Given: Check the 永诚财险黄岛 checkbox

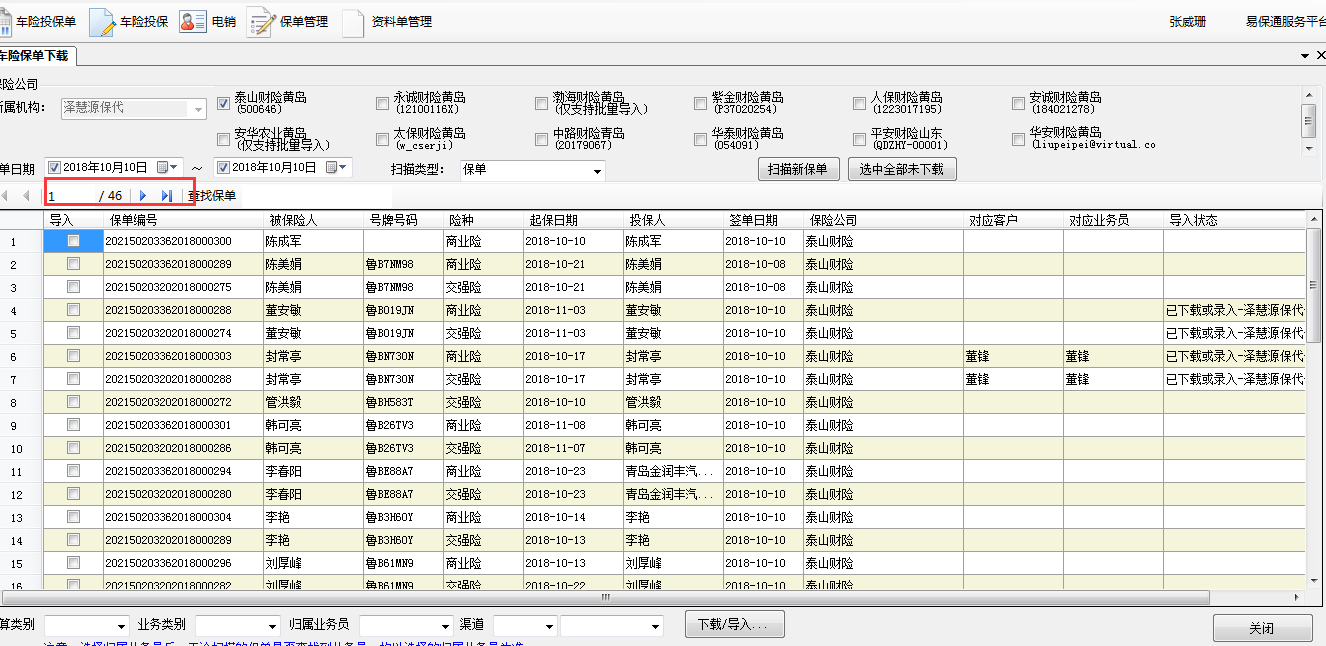Looking at the screenshot, I should tap(382, 103).
